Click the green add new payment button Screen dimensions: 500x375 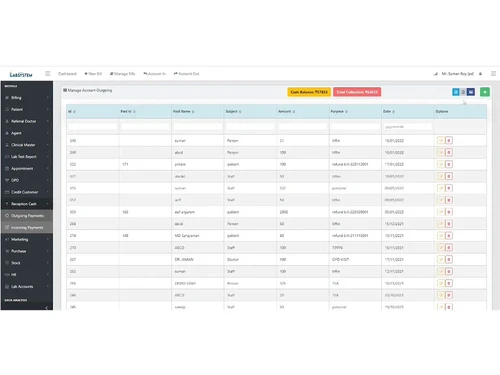coord(485,92)
